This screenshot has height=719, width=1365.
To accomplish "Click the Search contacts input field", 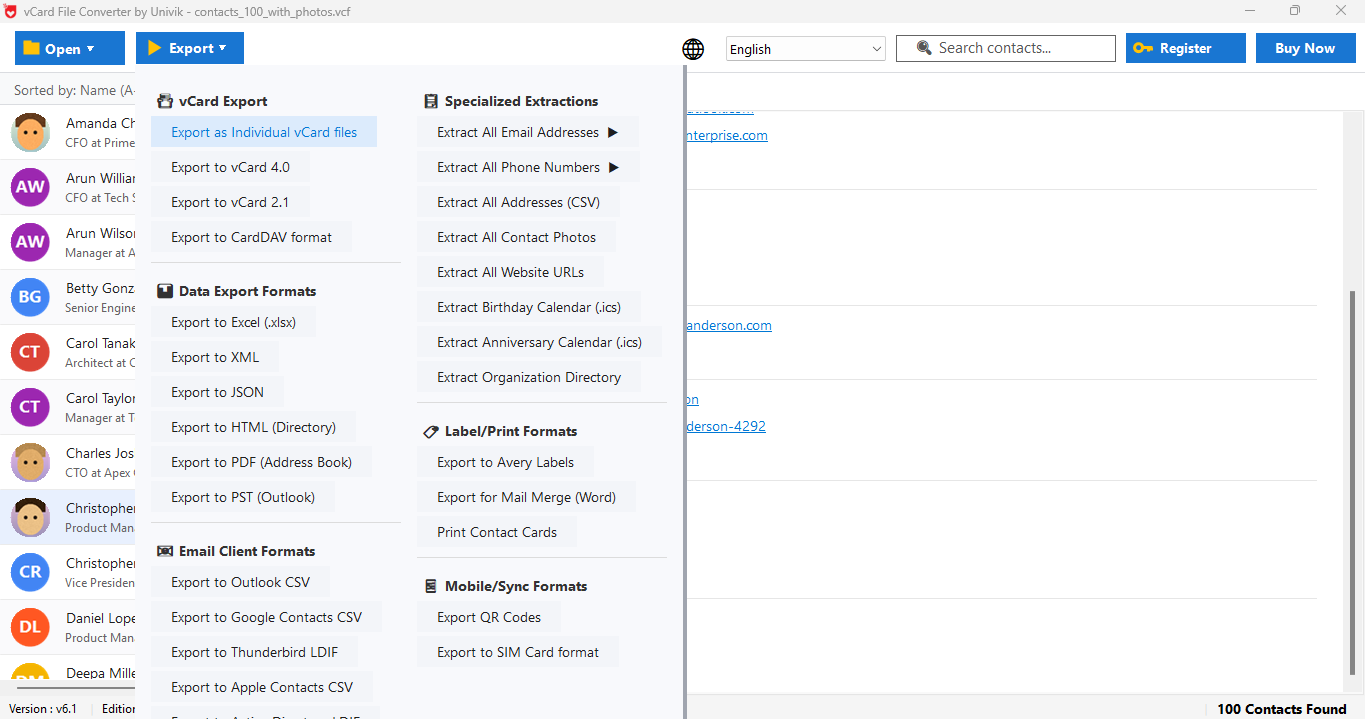I will 1010,47.
